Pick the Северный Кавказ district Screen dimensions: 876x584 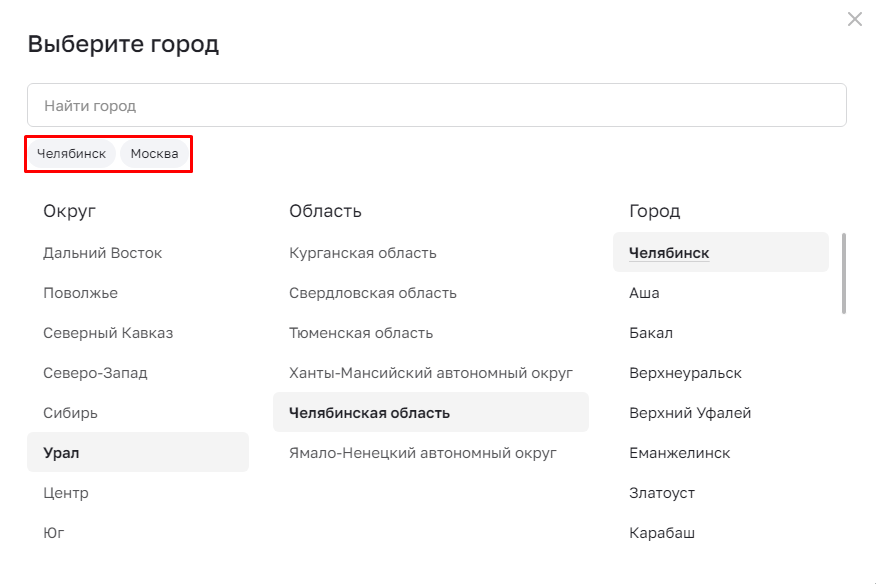[108, 333]
